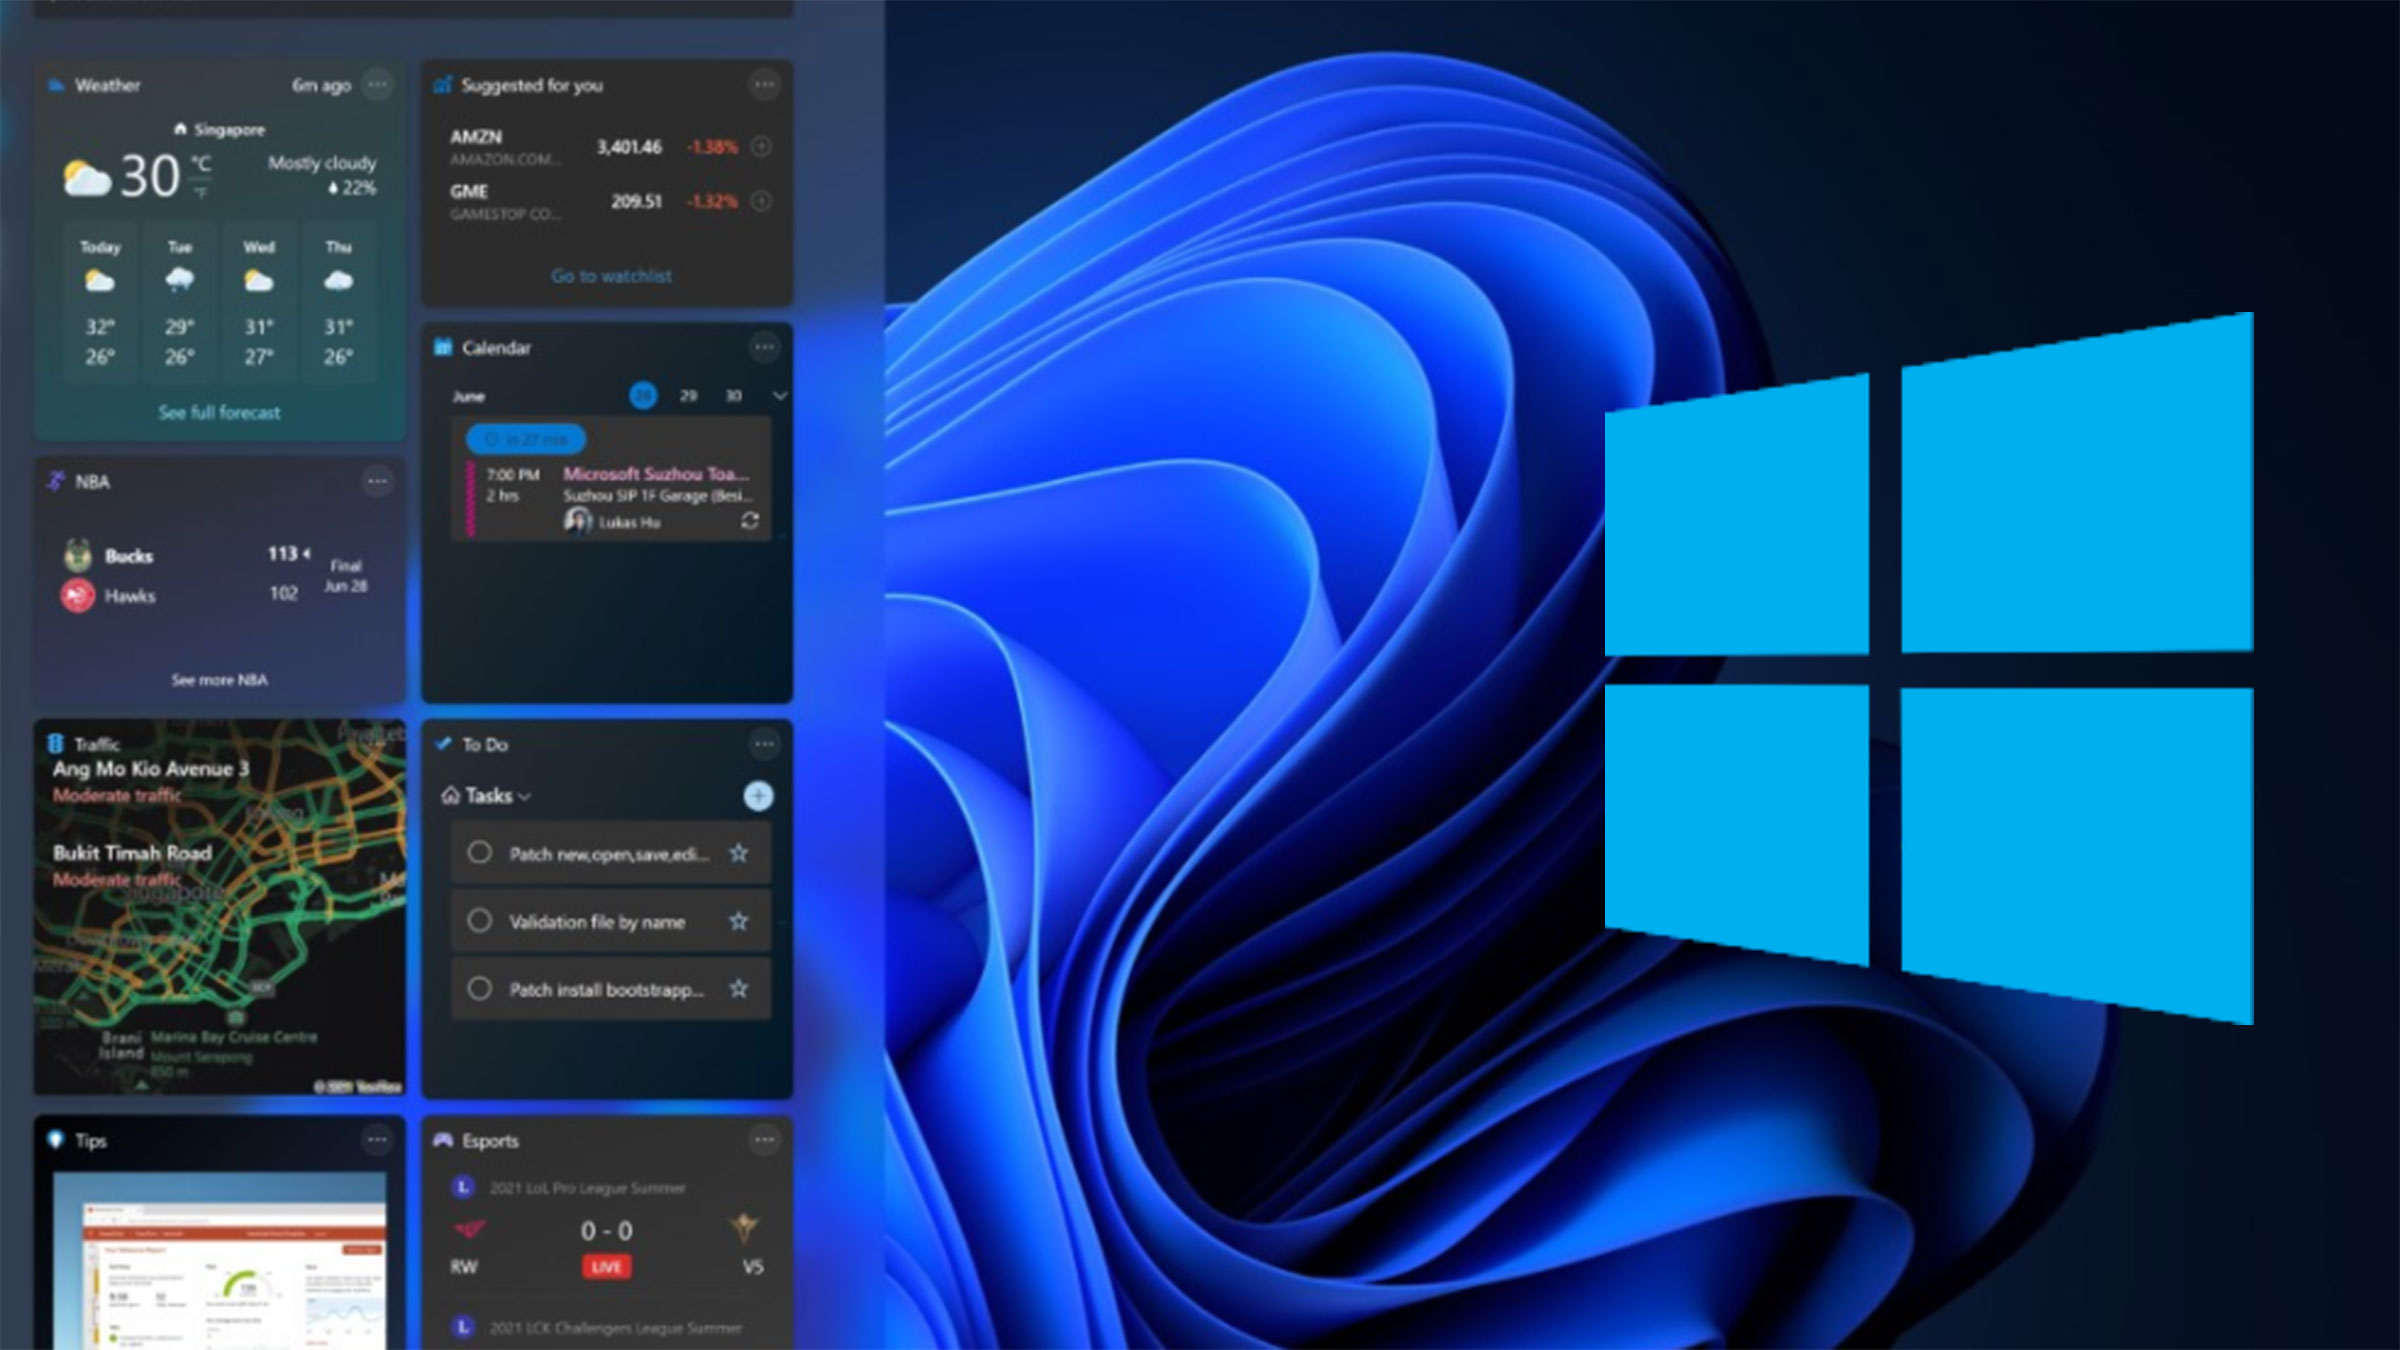This screenshot has width=2400, height=1350.
Task: Click Lukas Hu's avatar on the calendar event
Action: (x=578, y=519)
